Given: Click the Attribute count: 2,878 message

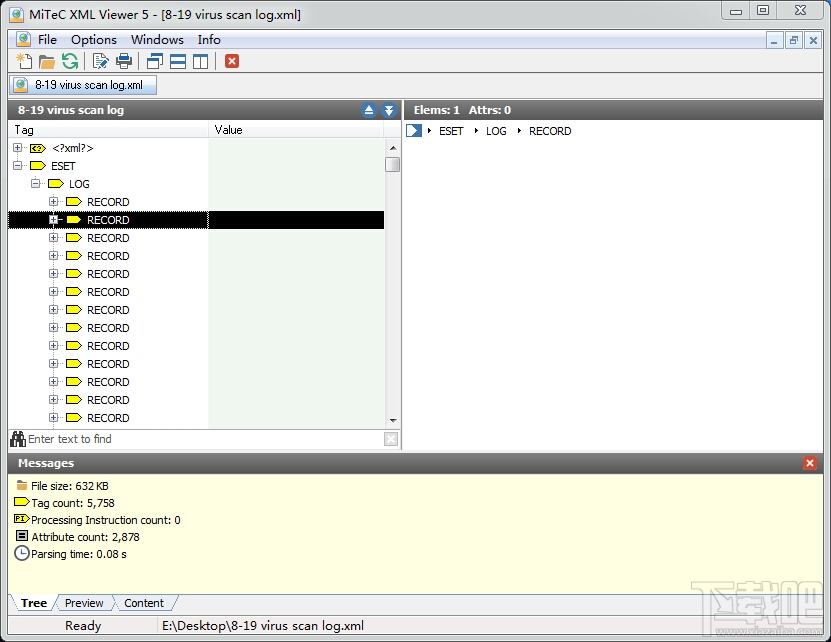Looking at the screenshot, I should [85, 537].
